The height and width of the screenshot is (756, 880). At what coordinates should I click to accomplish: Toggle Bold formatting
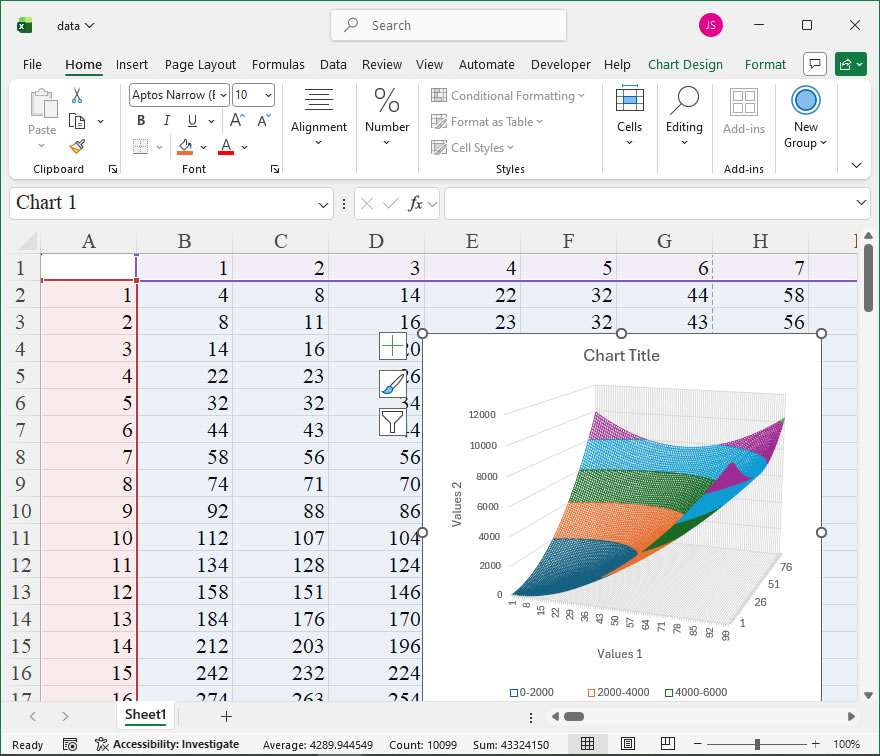coord(141,120)
